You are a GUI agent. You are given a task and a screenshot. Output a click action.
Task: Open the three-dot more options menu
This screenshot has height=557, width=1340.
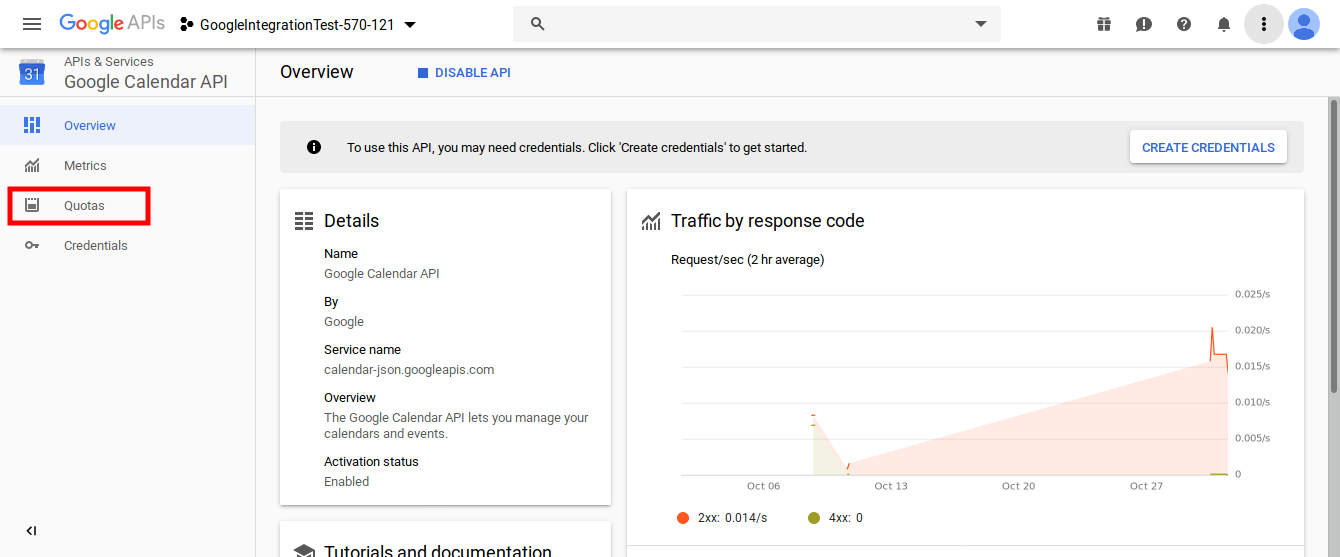coord(1264,24)
